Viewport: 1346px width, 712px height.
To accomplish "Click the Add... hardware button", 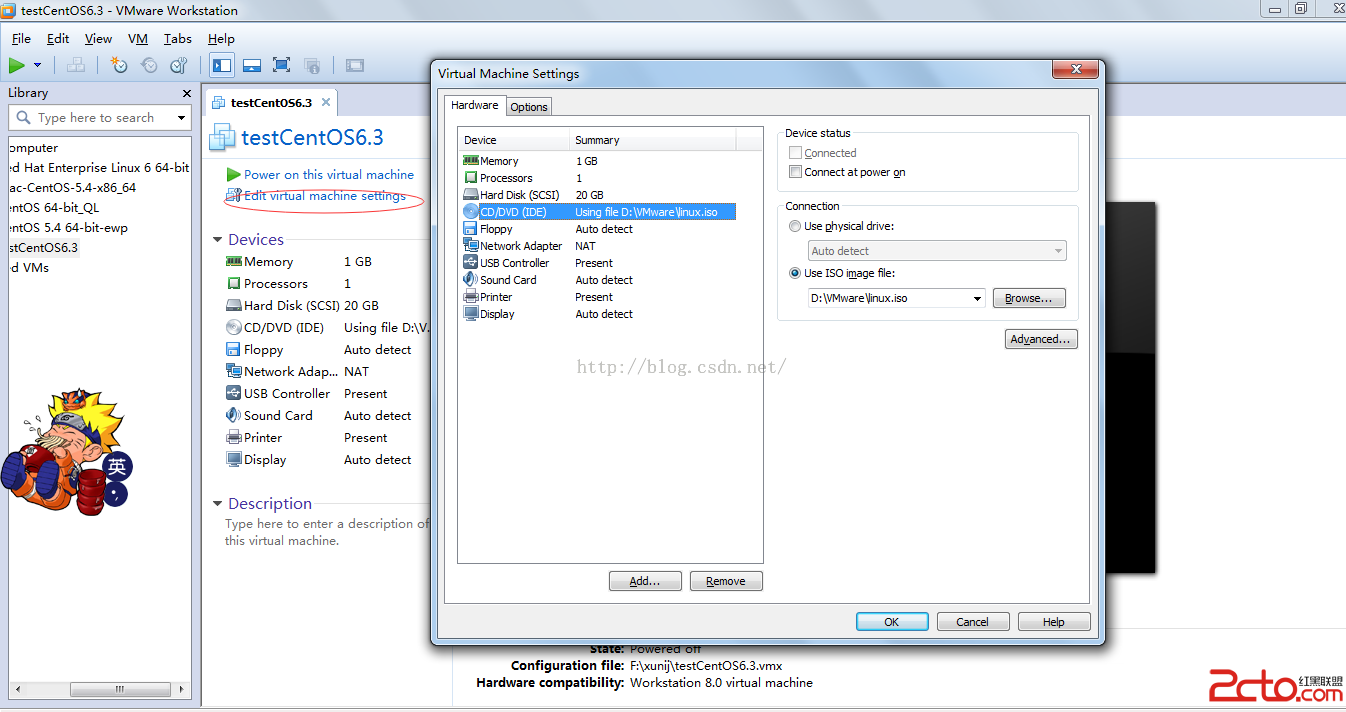I will (x=645, y=581).
